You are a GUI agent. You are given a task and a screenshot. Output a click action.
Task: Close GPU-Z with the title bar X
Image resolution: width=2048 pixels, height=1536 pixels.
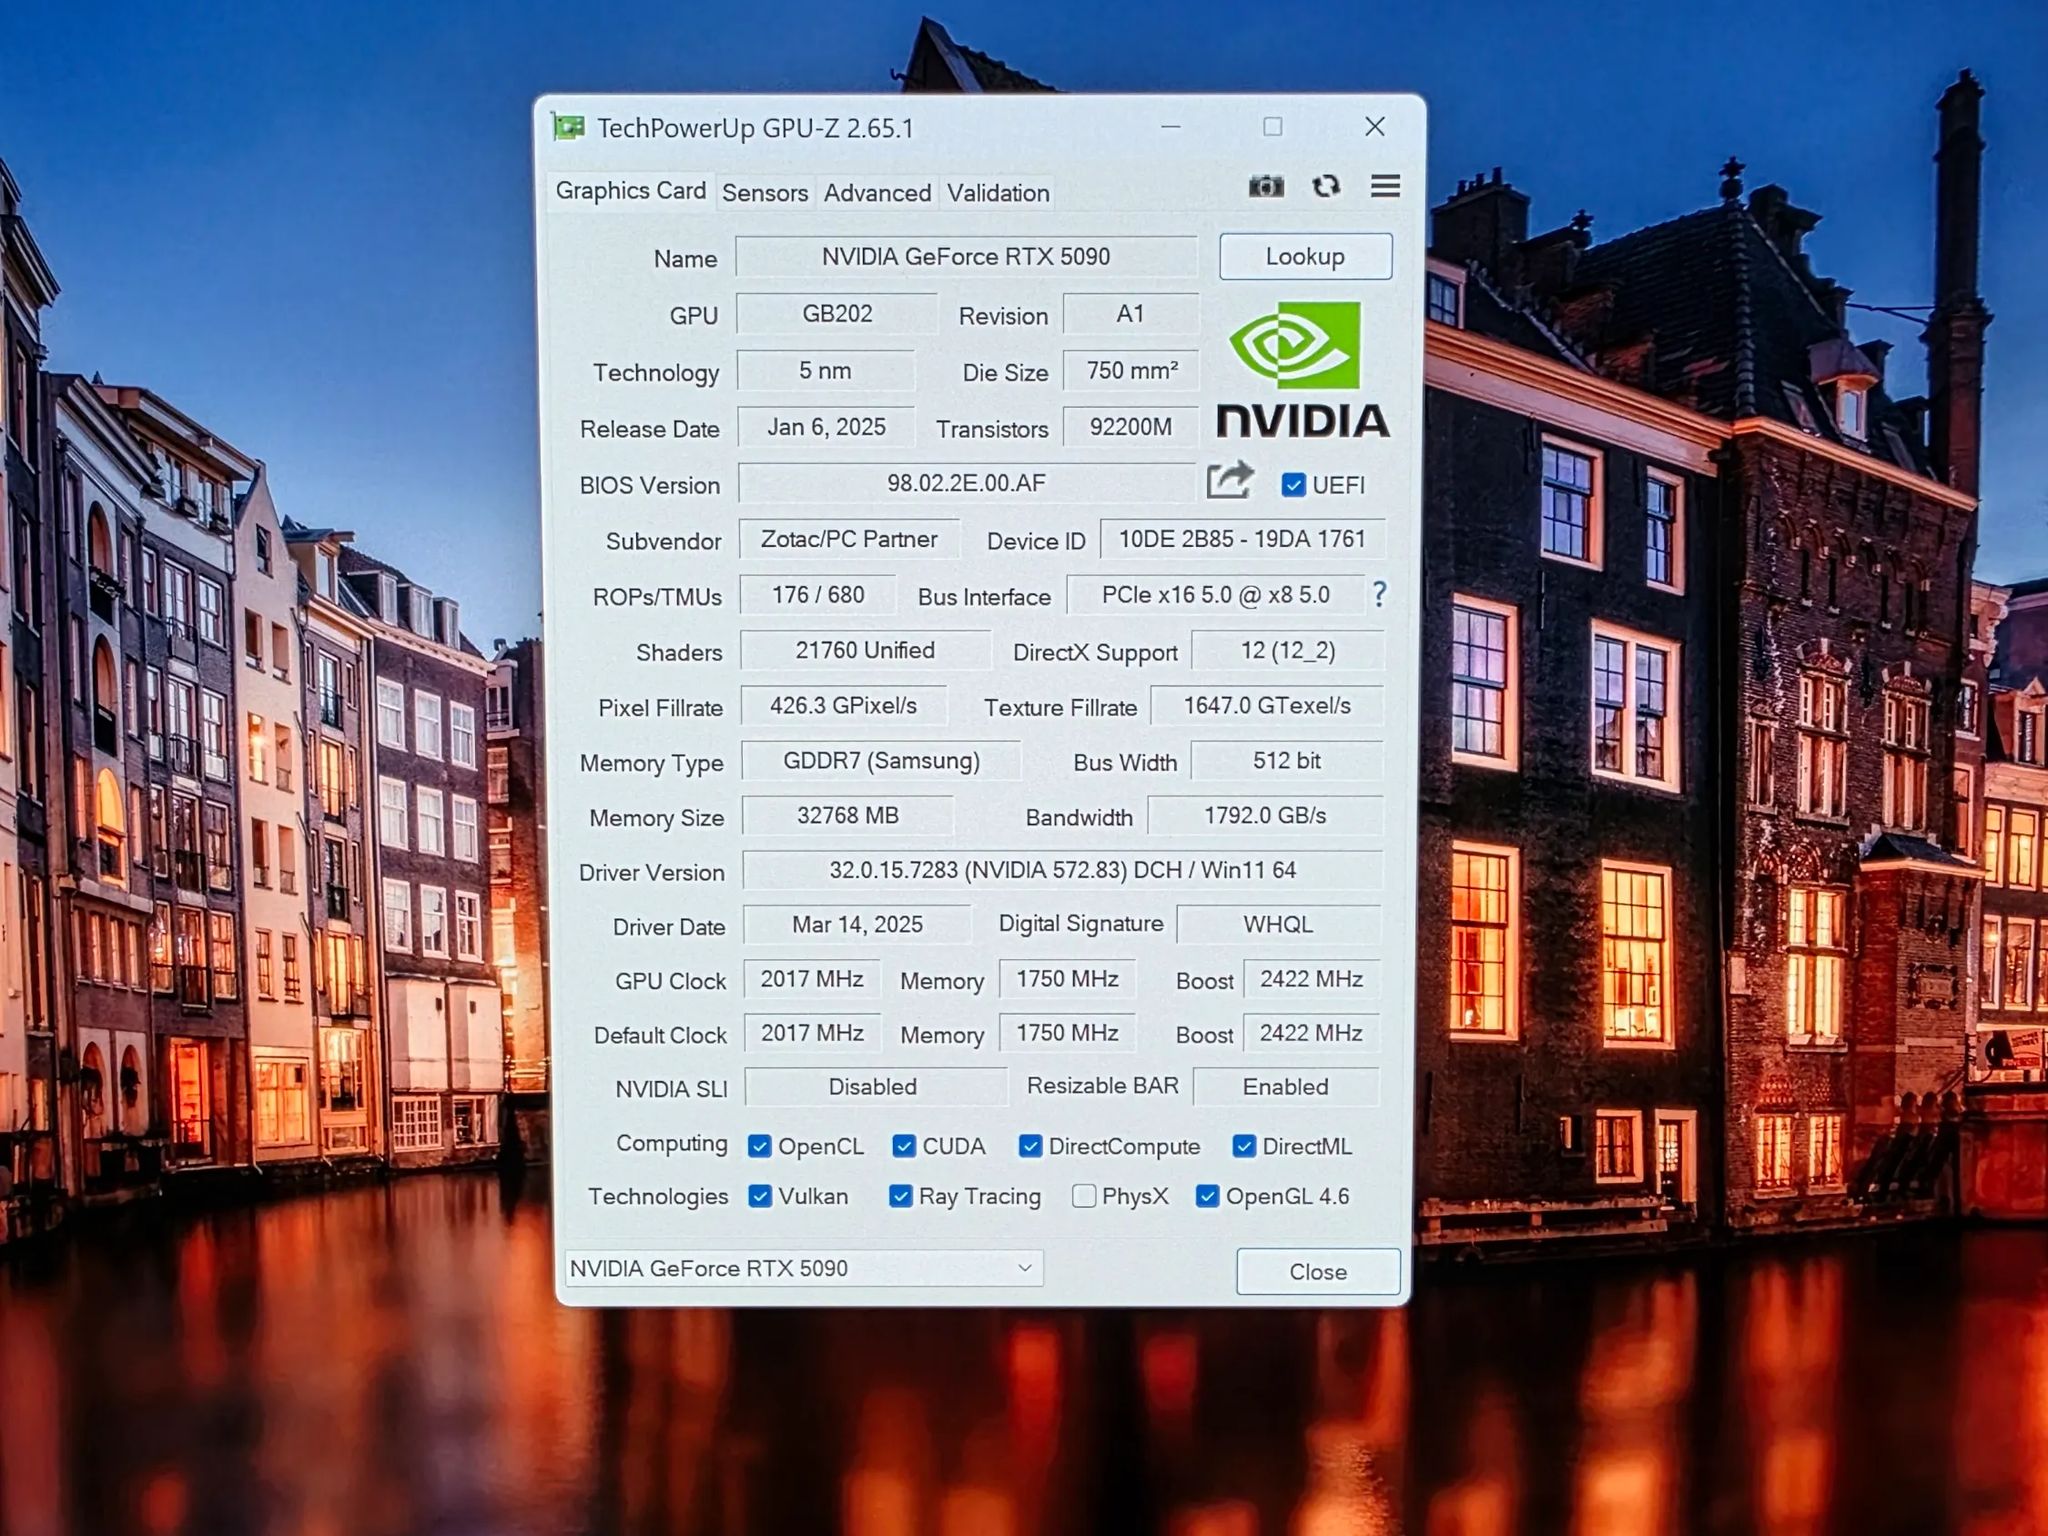pyautogui.click(x=1375, y=126)
